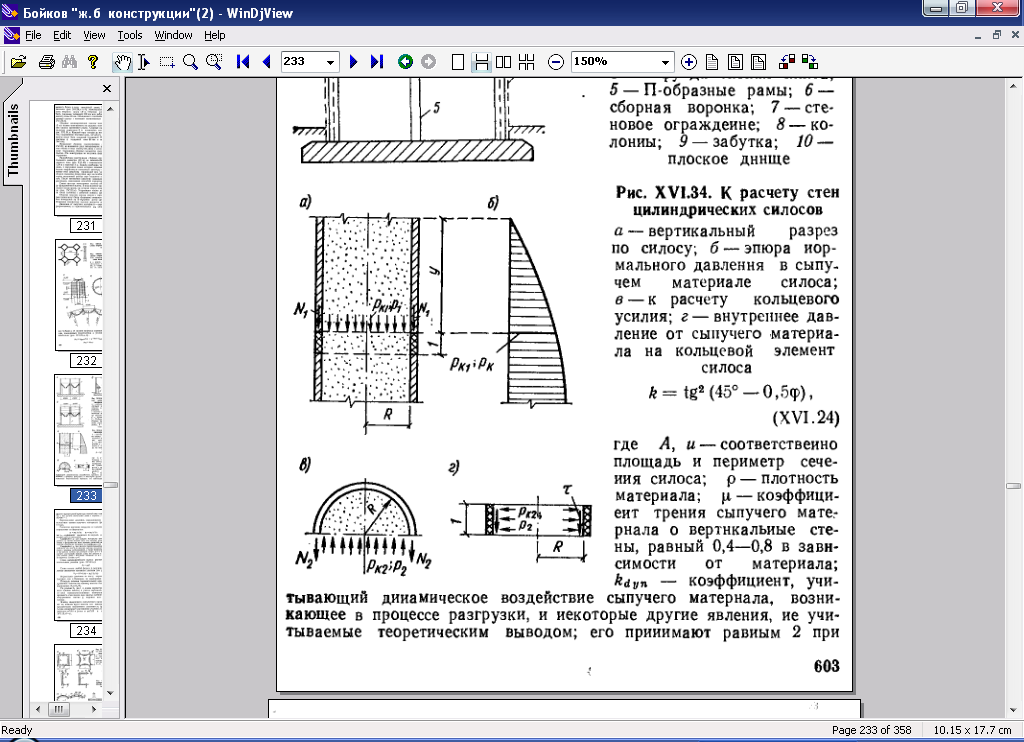Click the vertical scrollbar thumb of document
This screenshot has height=742, width=1024.
1014,486
